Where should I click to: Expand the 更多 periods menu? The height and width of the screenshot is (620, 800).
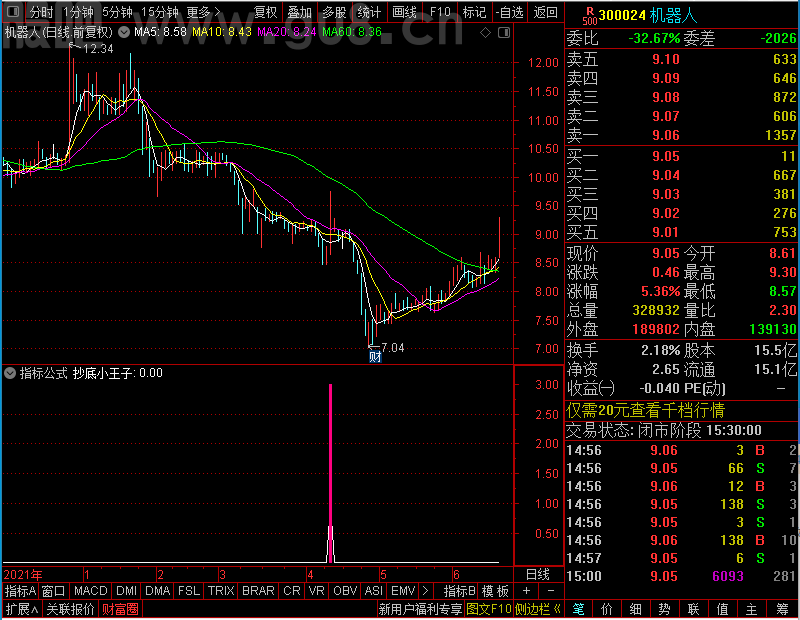point(204,12)
